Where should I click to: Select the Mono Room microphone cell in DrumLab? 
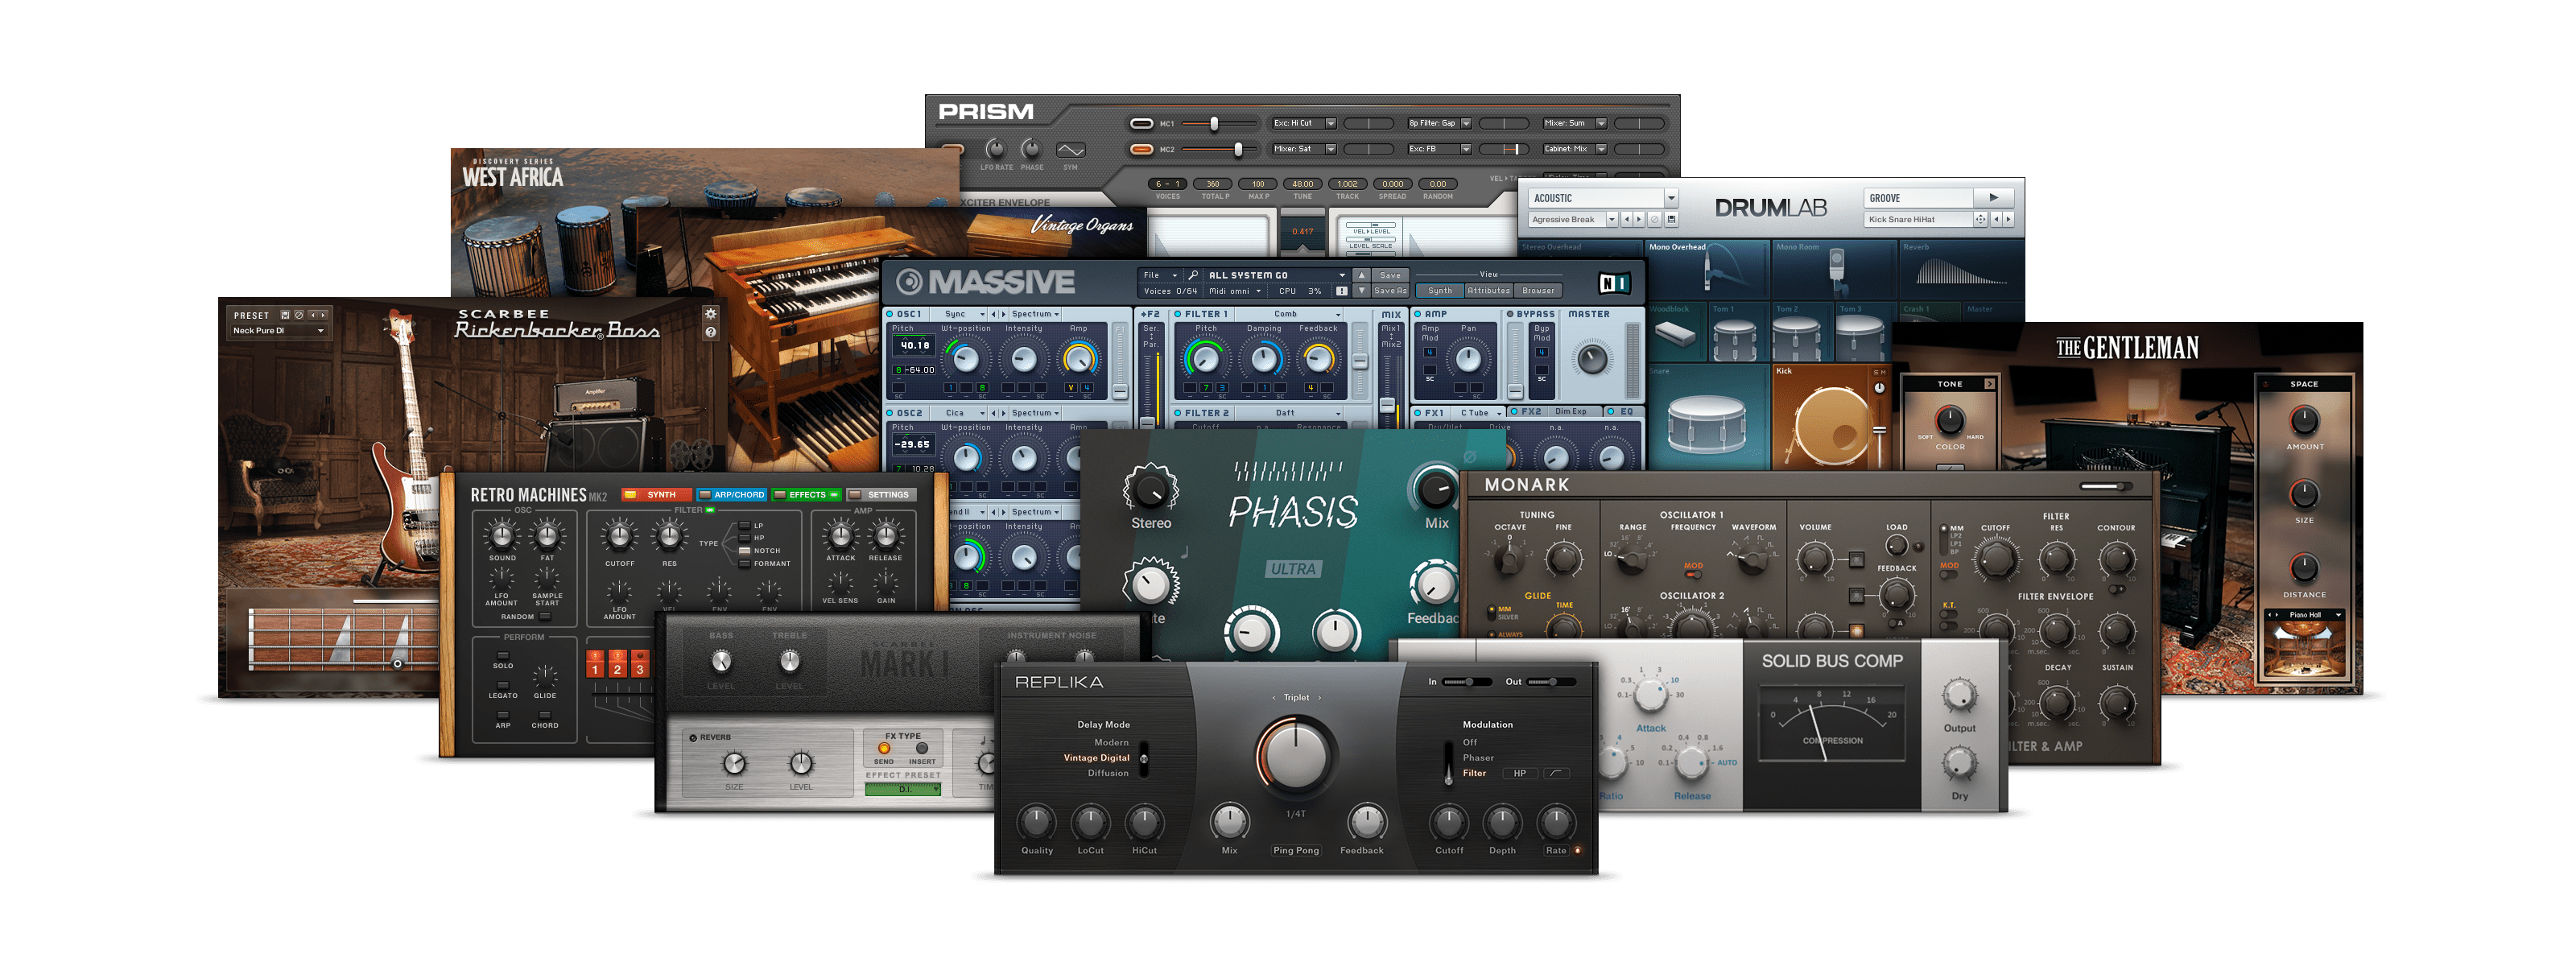coord(1834,268)
